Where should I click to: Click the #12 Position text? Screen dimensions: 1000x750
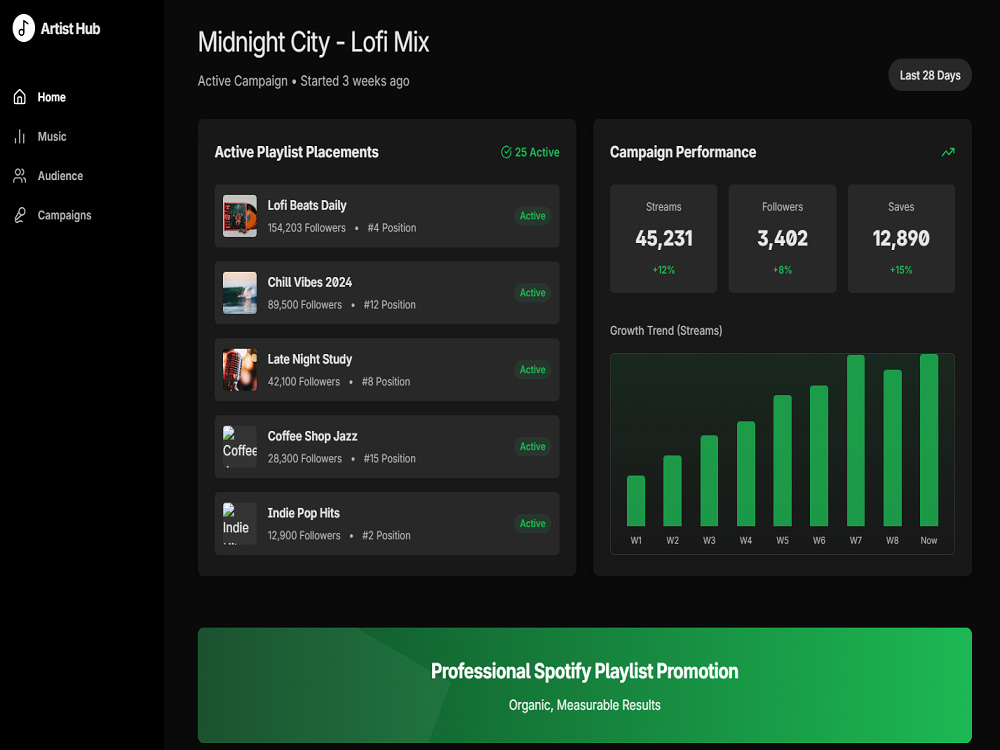point(390,305)
